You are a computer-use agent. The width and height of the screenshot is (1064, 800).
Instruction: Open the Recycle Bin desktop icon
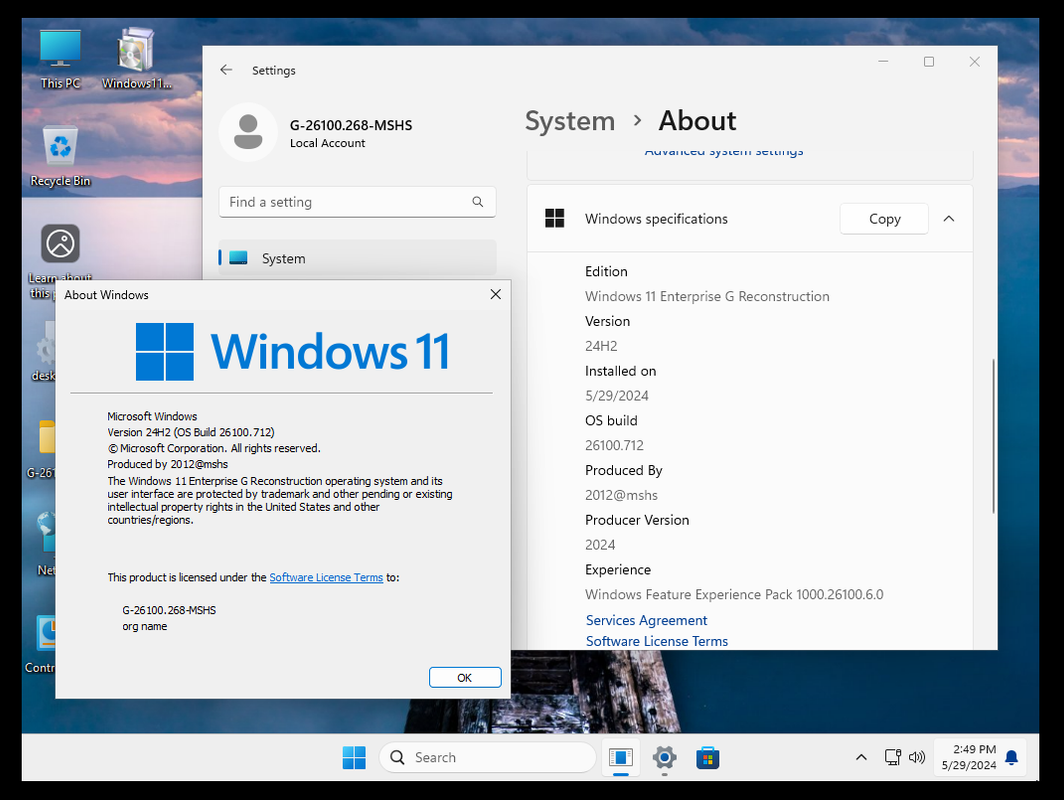(x=60, y=156)
